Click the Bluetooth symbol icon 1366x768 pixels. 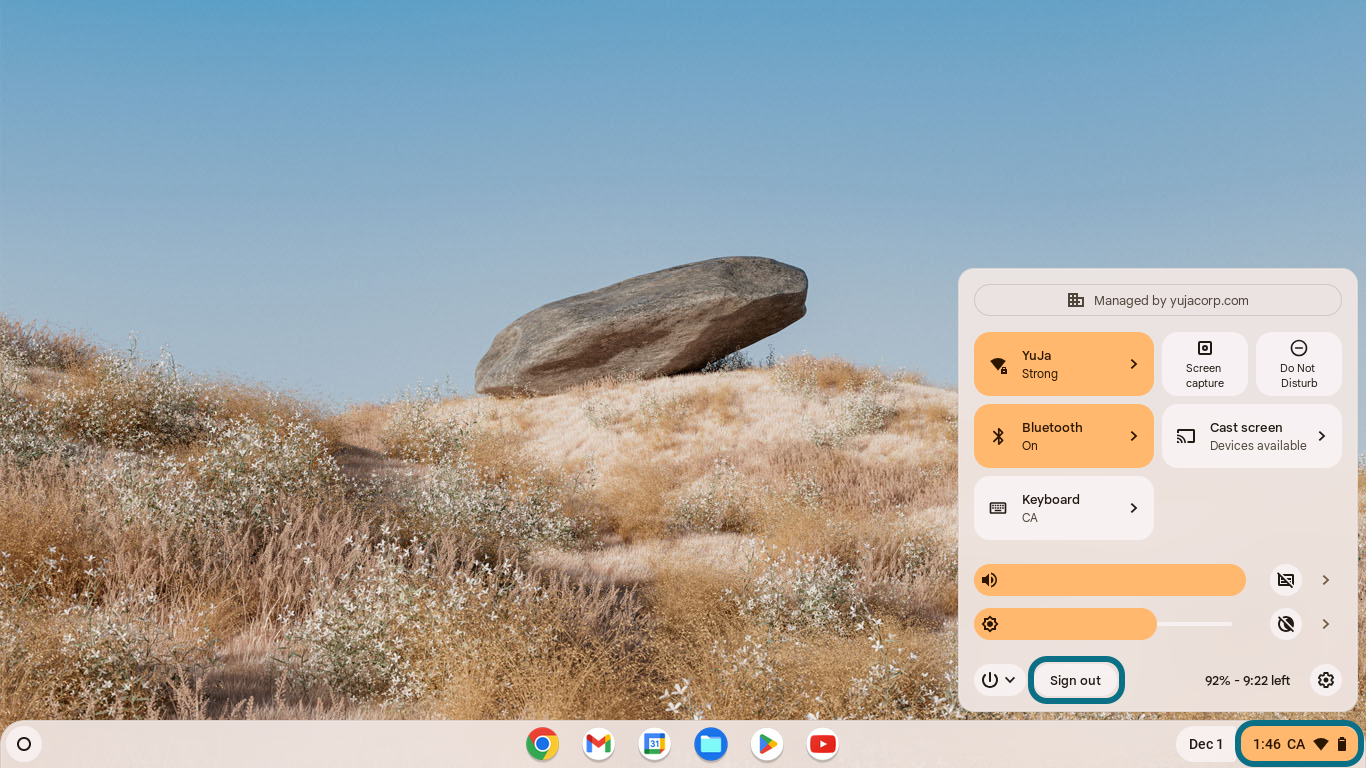tap(997, 436)
